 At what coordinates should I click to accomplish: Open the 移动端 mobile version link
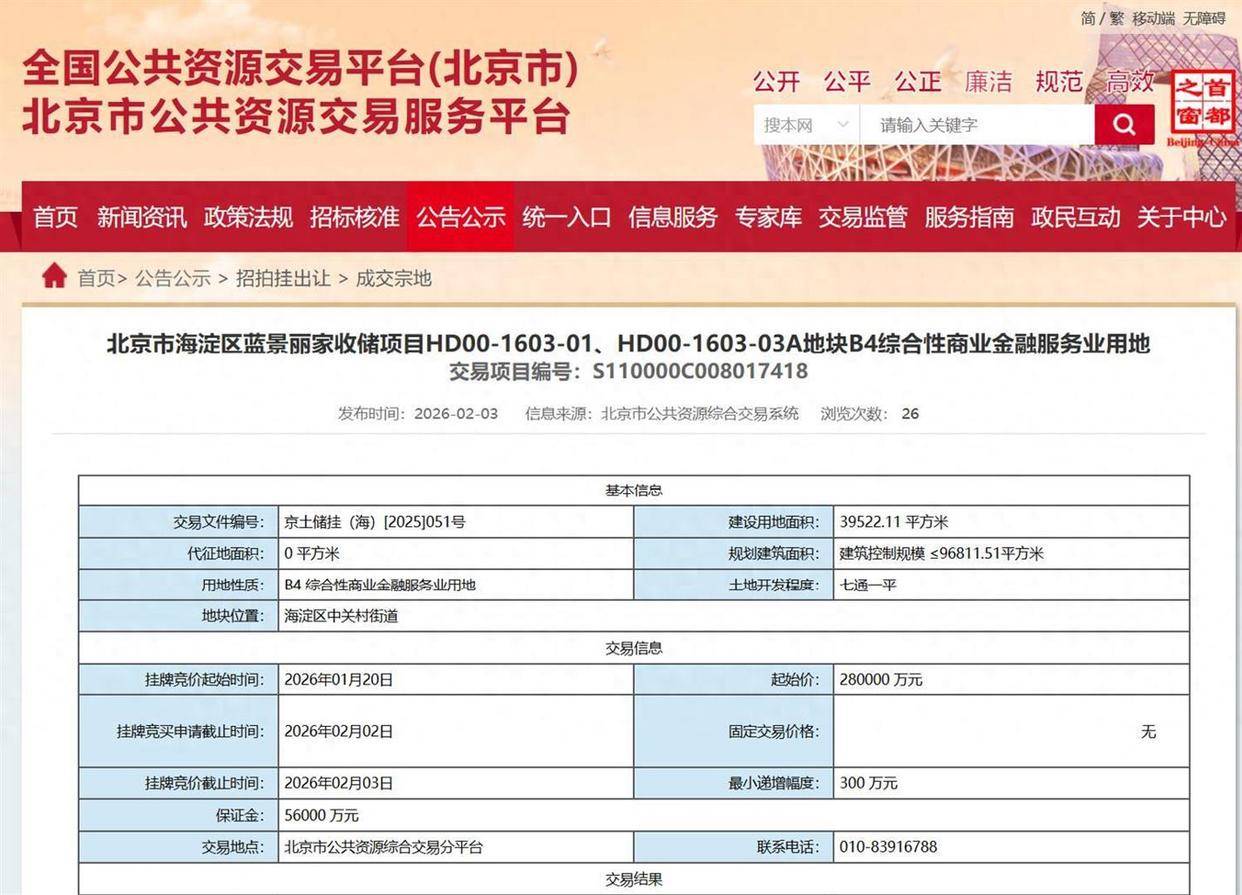coord(1154,18)
